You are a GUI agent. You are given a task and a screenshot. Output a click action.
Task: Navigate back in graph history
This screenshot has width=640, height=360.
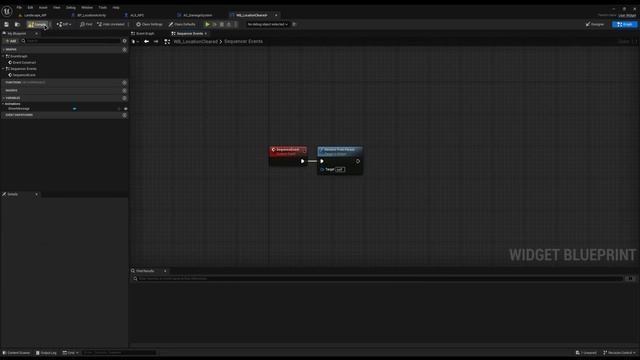pos(146,42)
